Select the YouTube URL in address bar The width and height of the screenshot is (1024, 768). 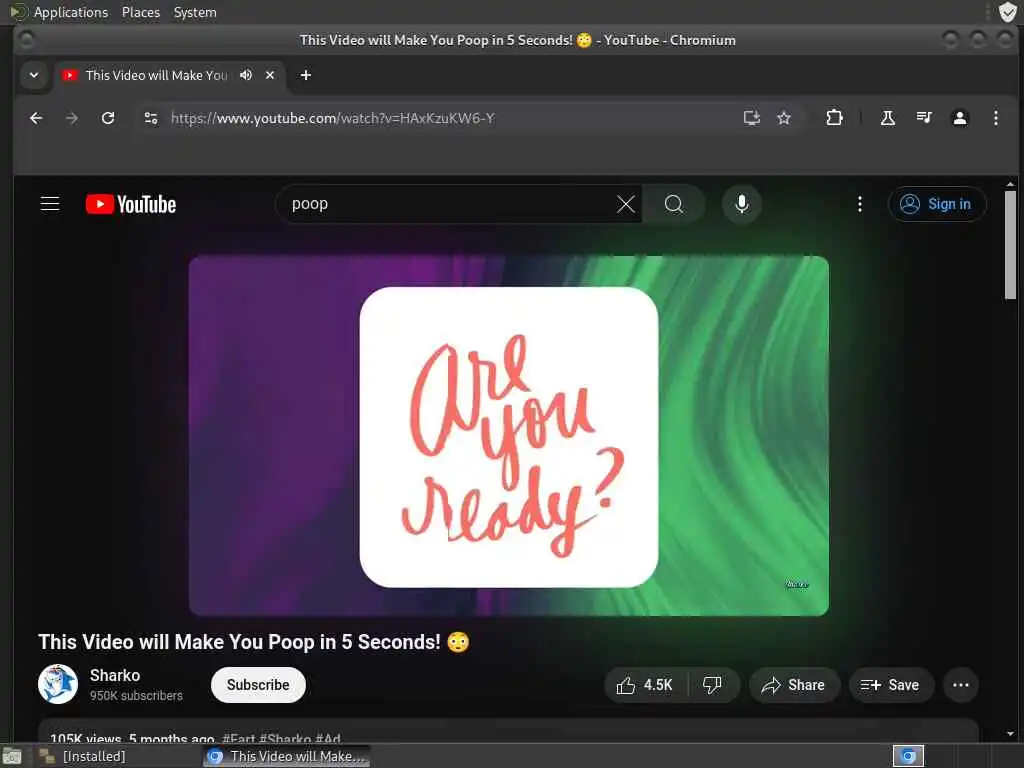pyautogui.click(x=333, y=118)
